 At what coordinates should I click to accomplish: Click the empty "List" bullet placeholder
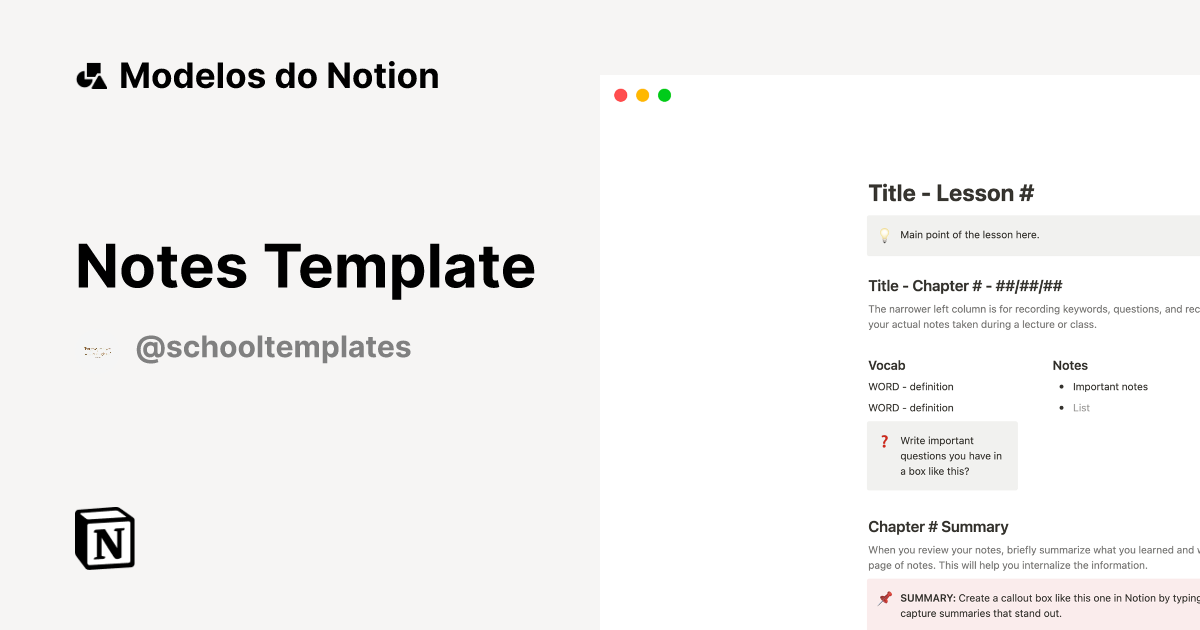pos(1081,408)
